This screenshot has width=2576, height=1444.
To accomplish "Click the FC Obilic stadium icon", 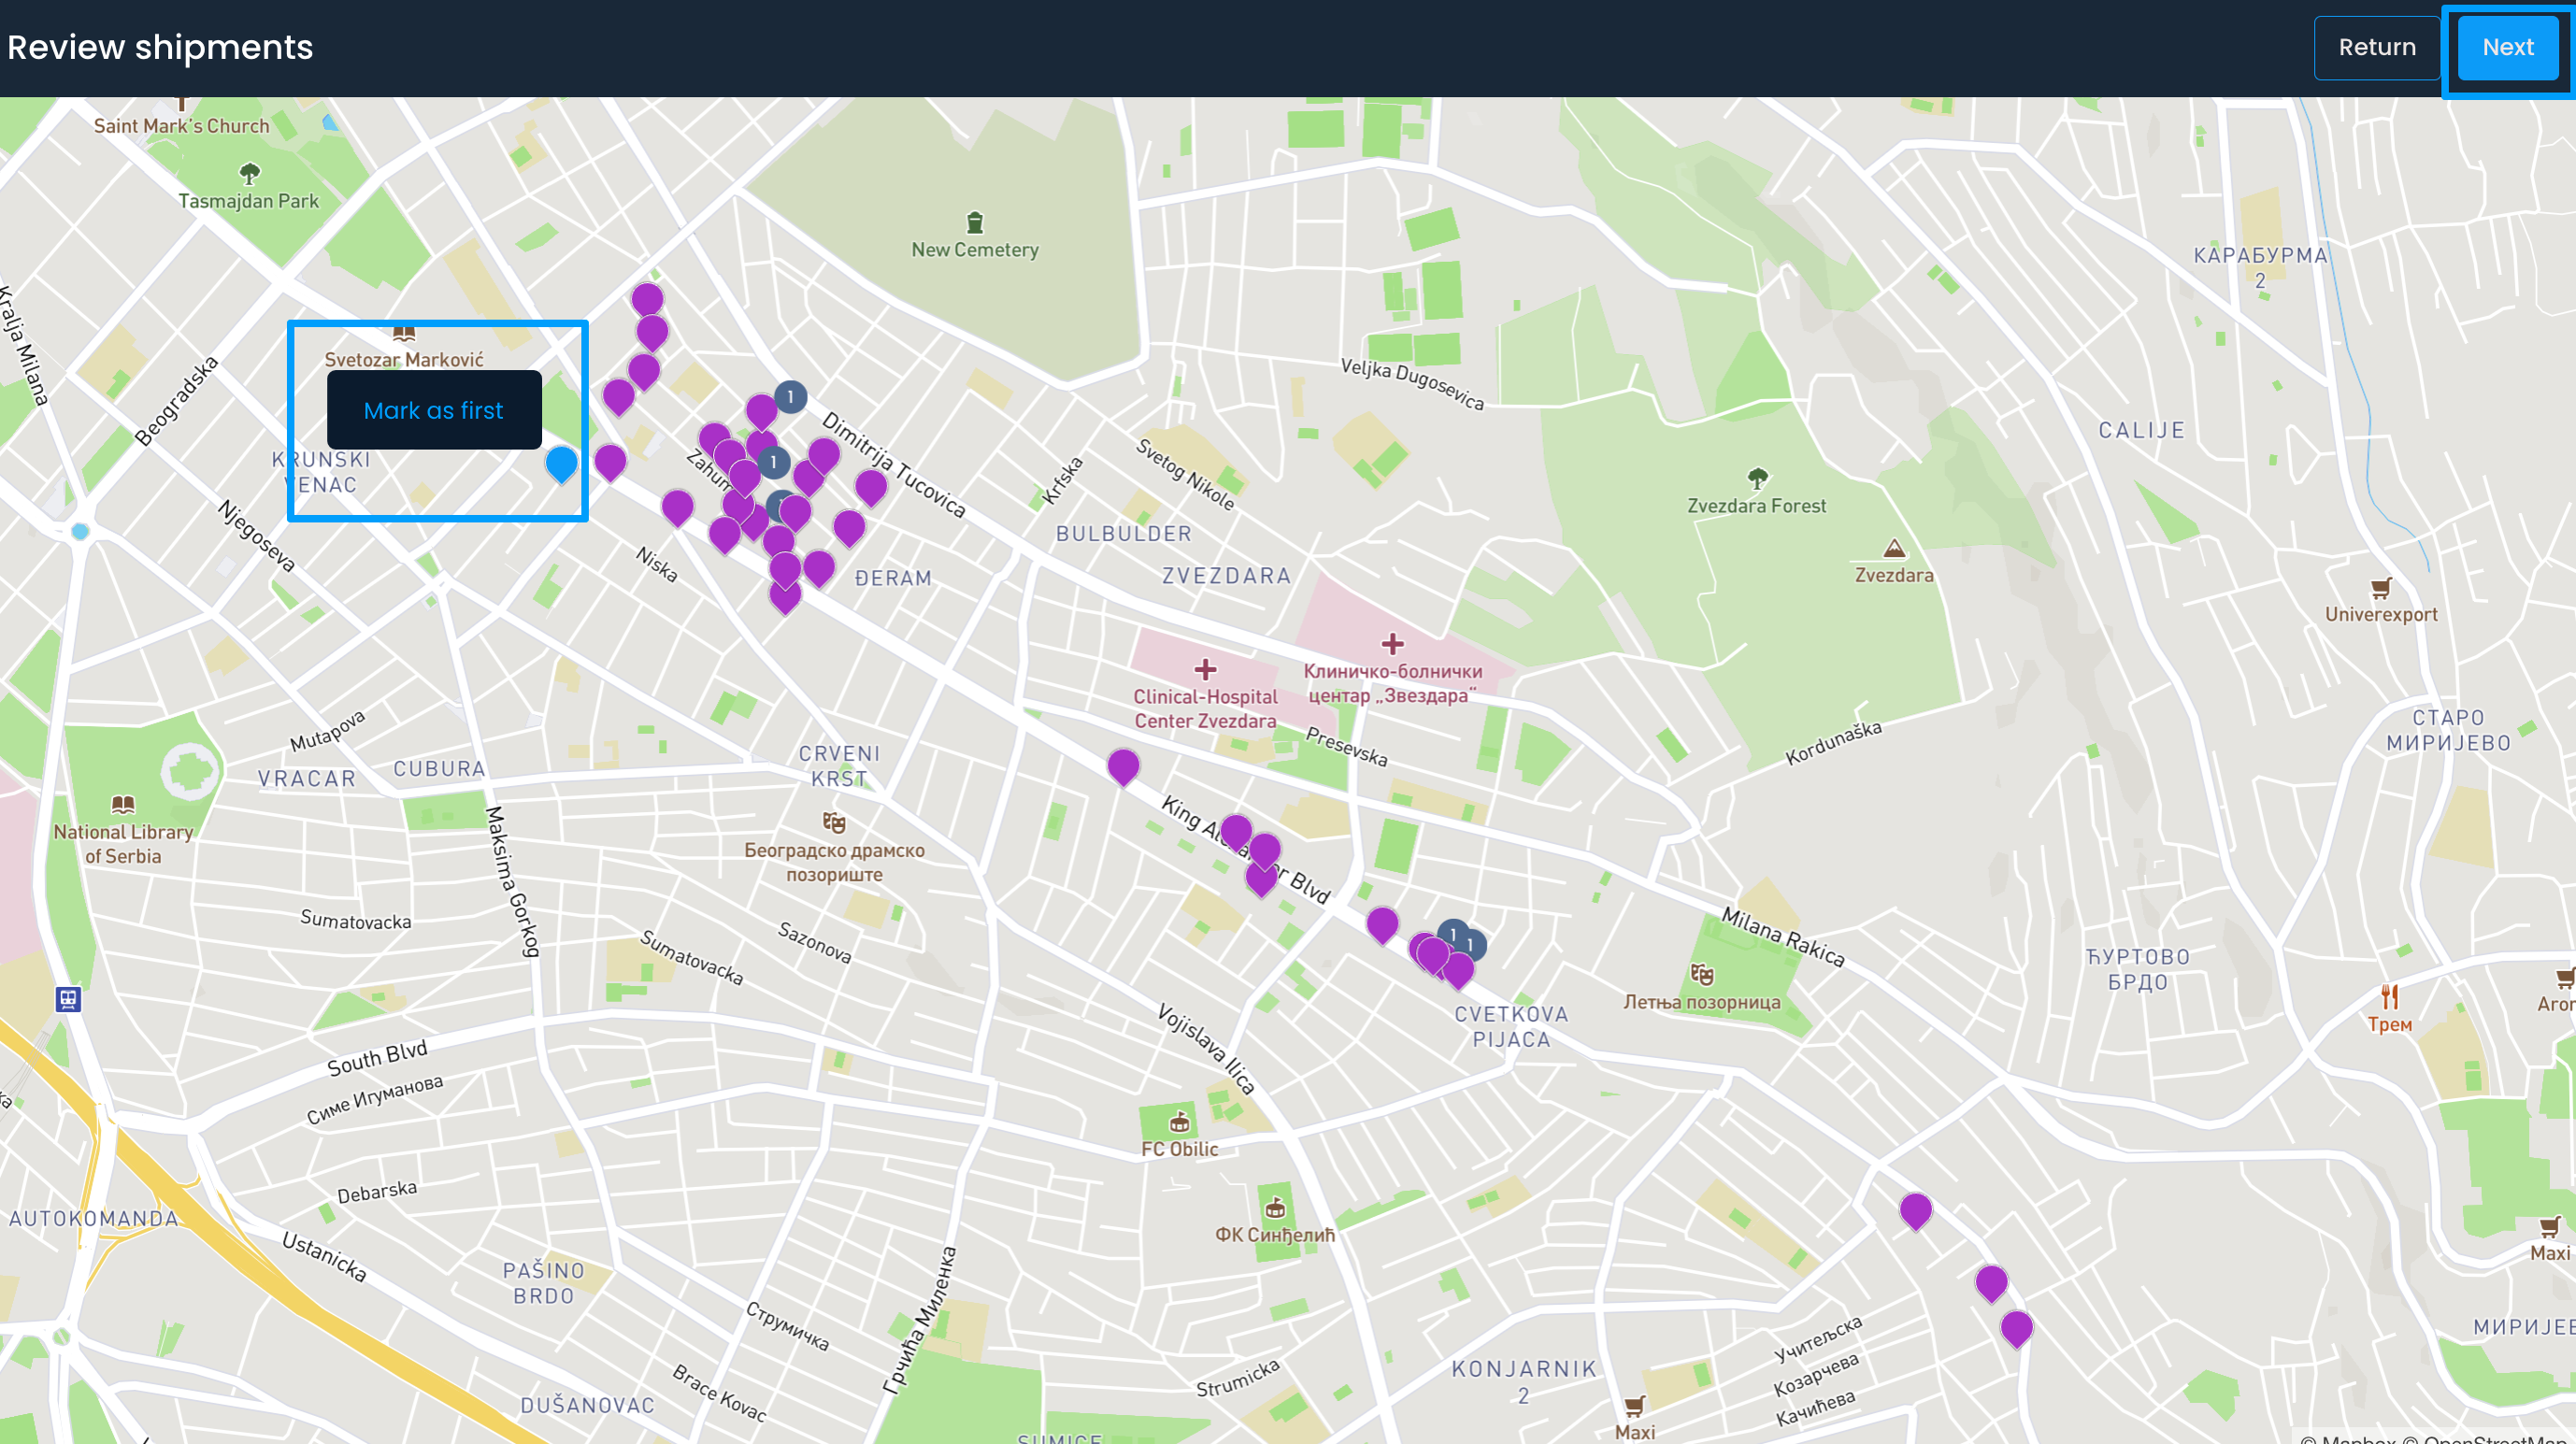I will click(1180, 1122).
